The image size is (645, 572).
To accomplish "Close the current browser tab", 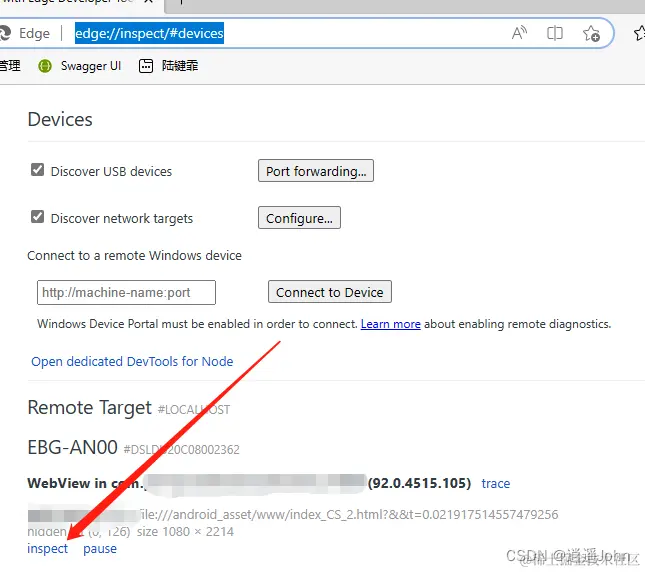I will coord(149,2).
